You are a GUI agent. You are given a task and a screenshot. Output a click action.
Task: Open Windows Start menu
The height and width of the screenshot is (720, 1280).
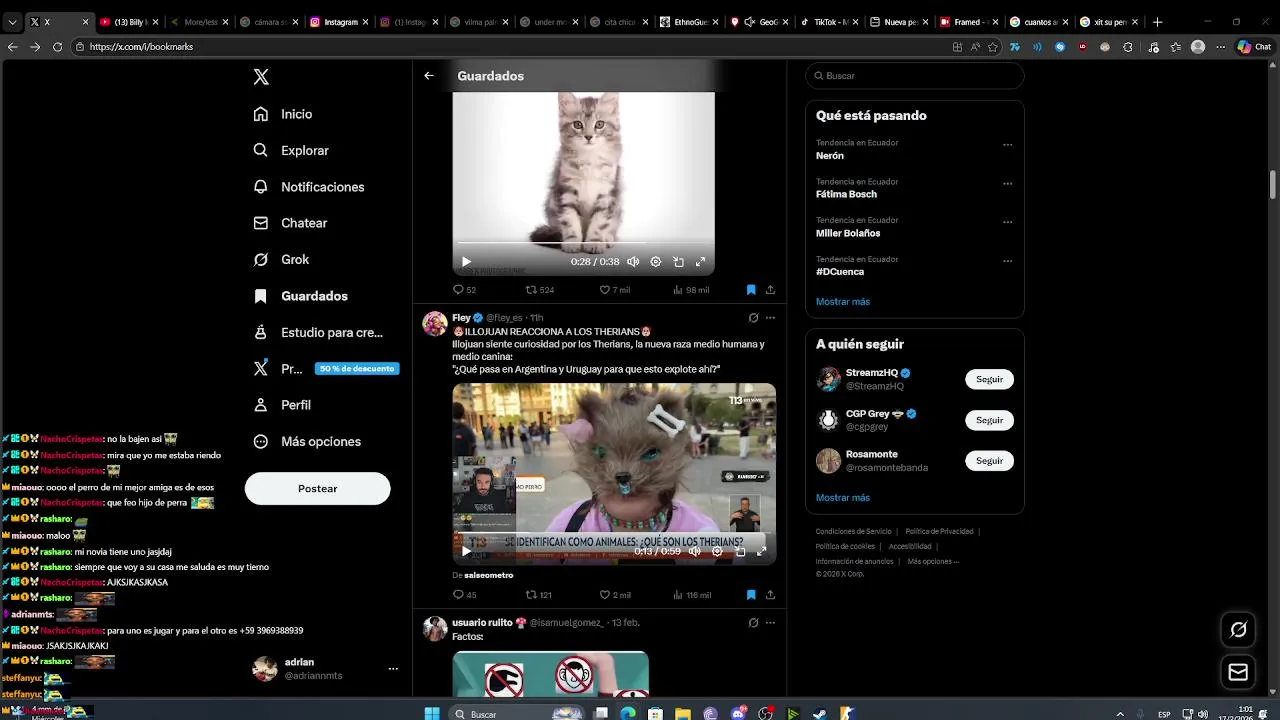[432, 713]
